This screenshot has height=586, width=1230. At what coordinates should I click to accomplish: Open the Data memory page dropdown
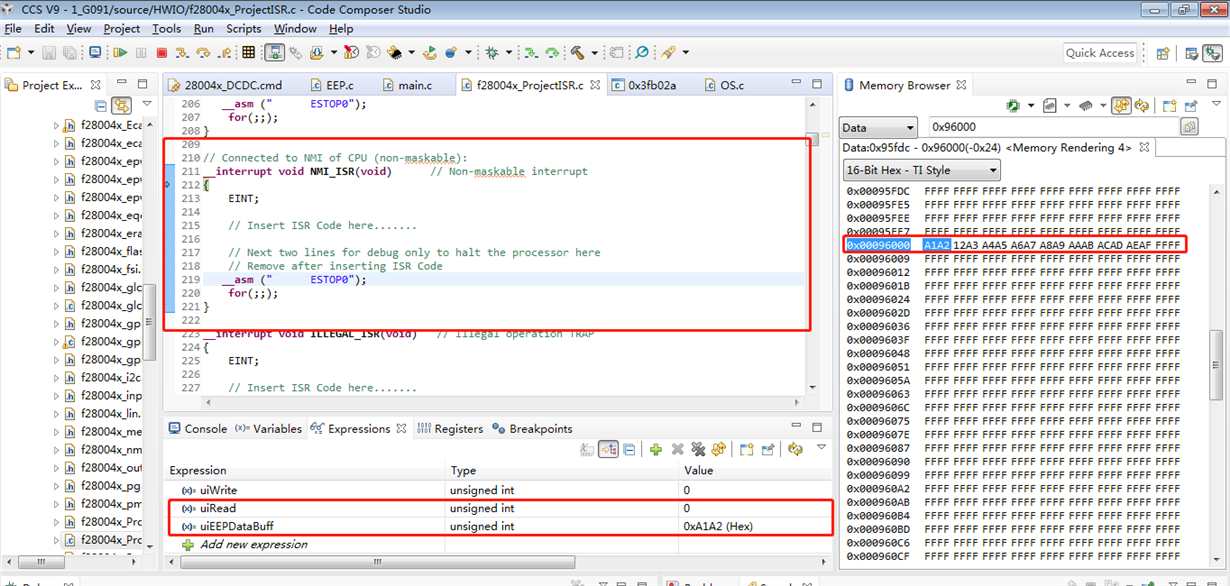coord(879,128)
